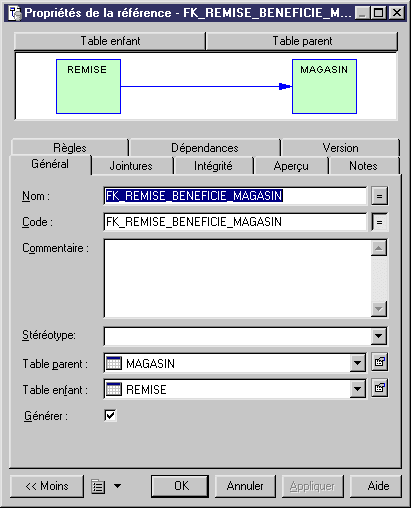Toggle the equals button next to Code
Viewport: 411px width, 508px height.
coord(379,222)
